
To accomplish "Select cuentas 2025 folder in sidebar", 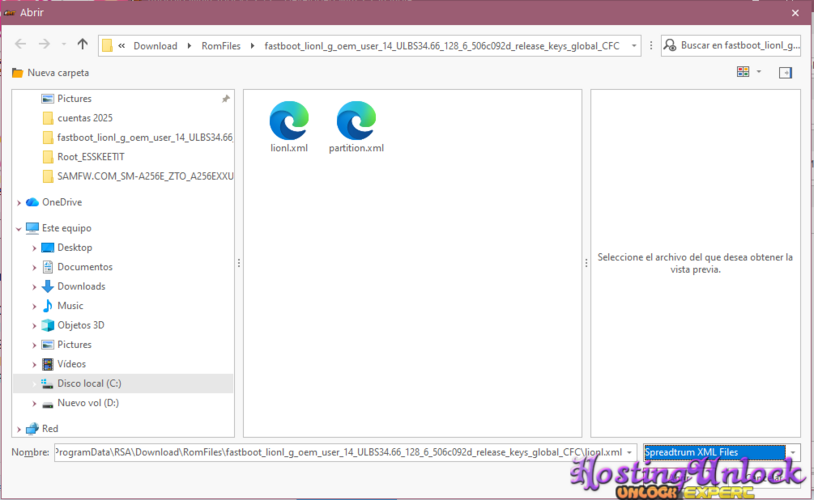I will (x=84, y=118).
